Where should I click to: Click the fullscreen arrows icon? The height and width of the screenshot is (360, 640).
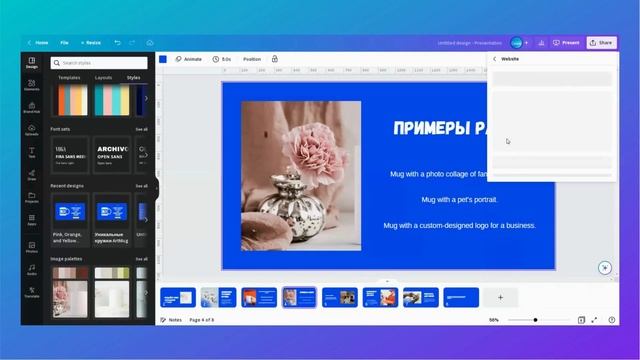pos(594,320)
